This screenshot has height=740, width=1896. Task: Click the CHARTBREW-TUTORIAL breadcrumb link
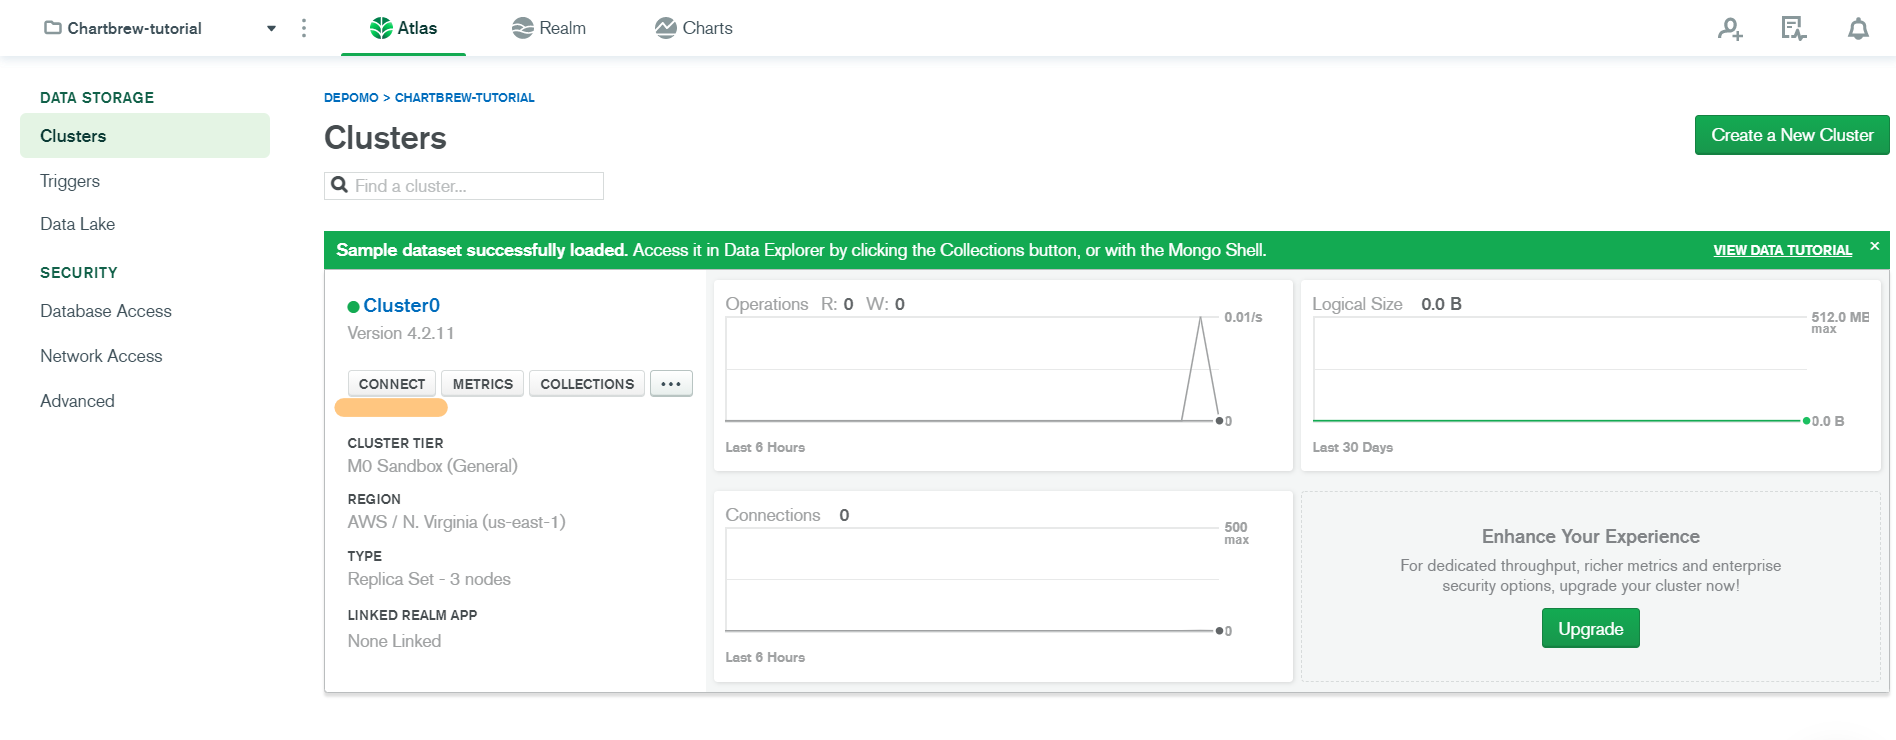pyautogui.click(x=465, y=98)
